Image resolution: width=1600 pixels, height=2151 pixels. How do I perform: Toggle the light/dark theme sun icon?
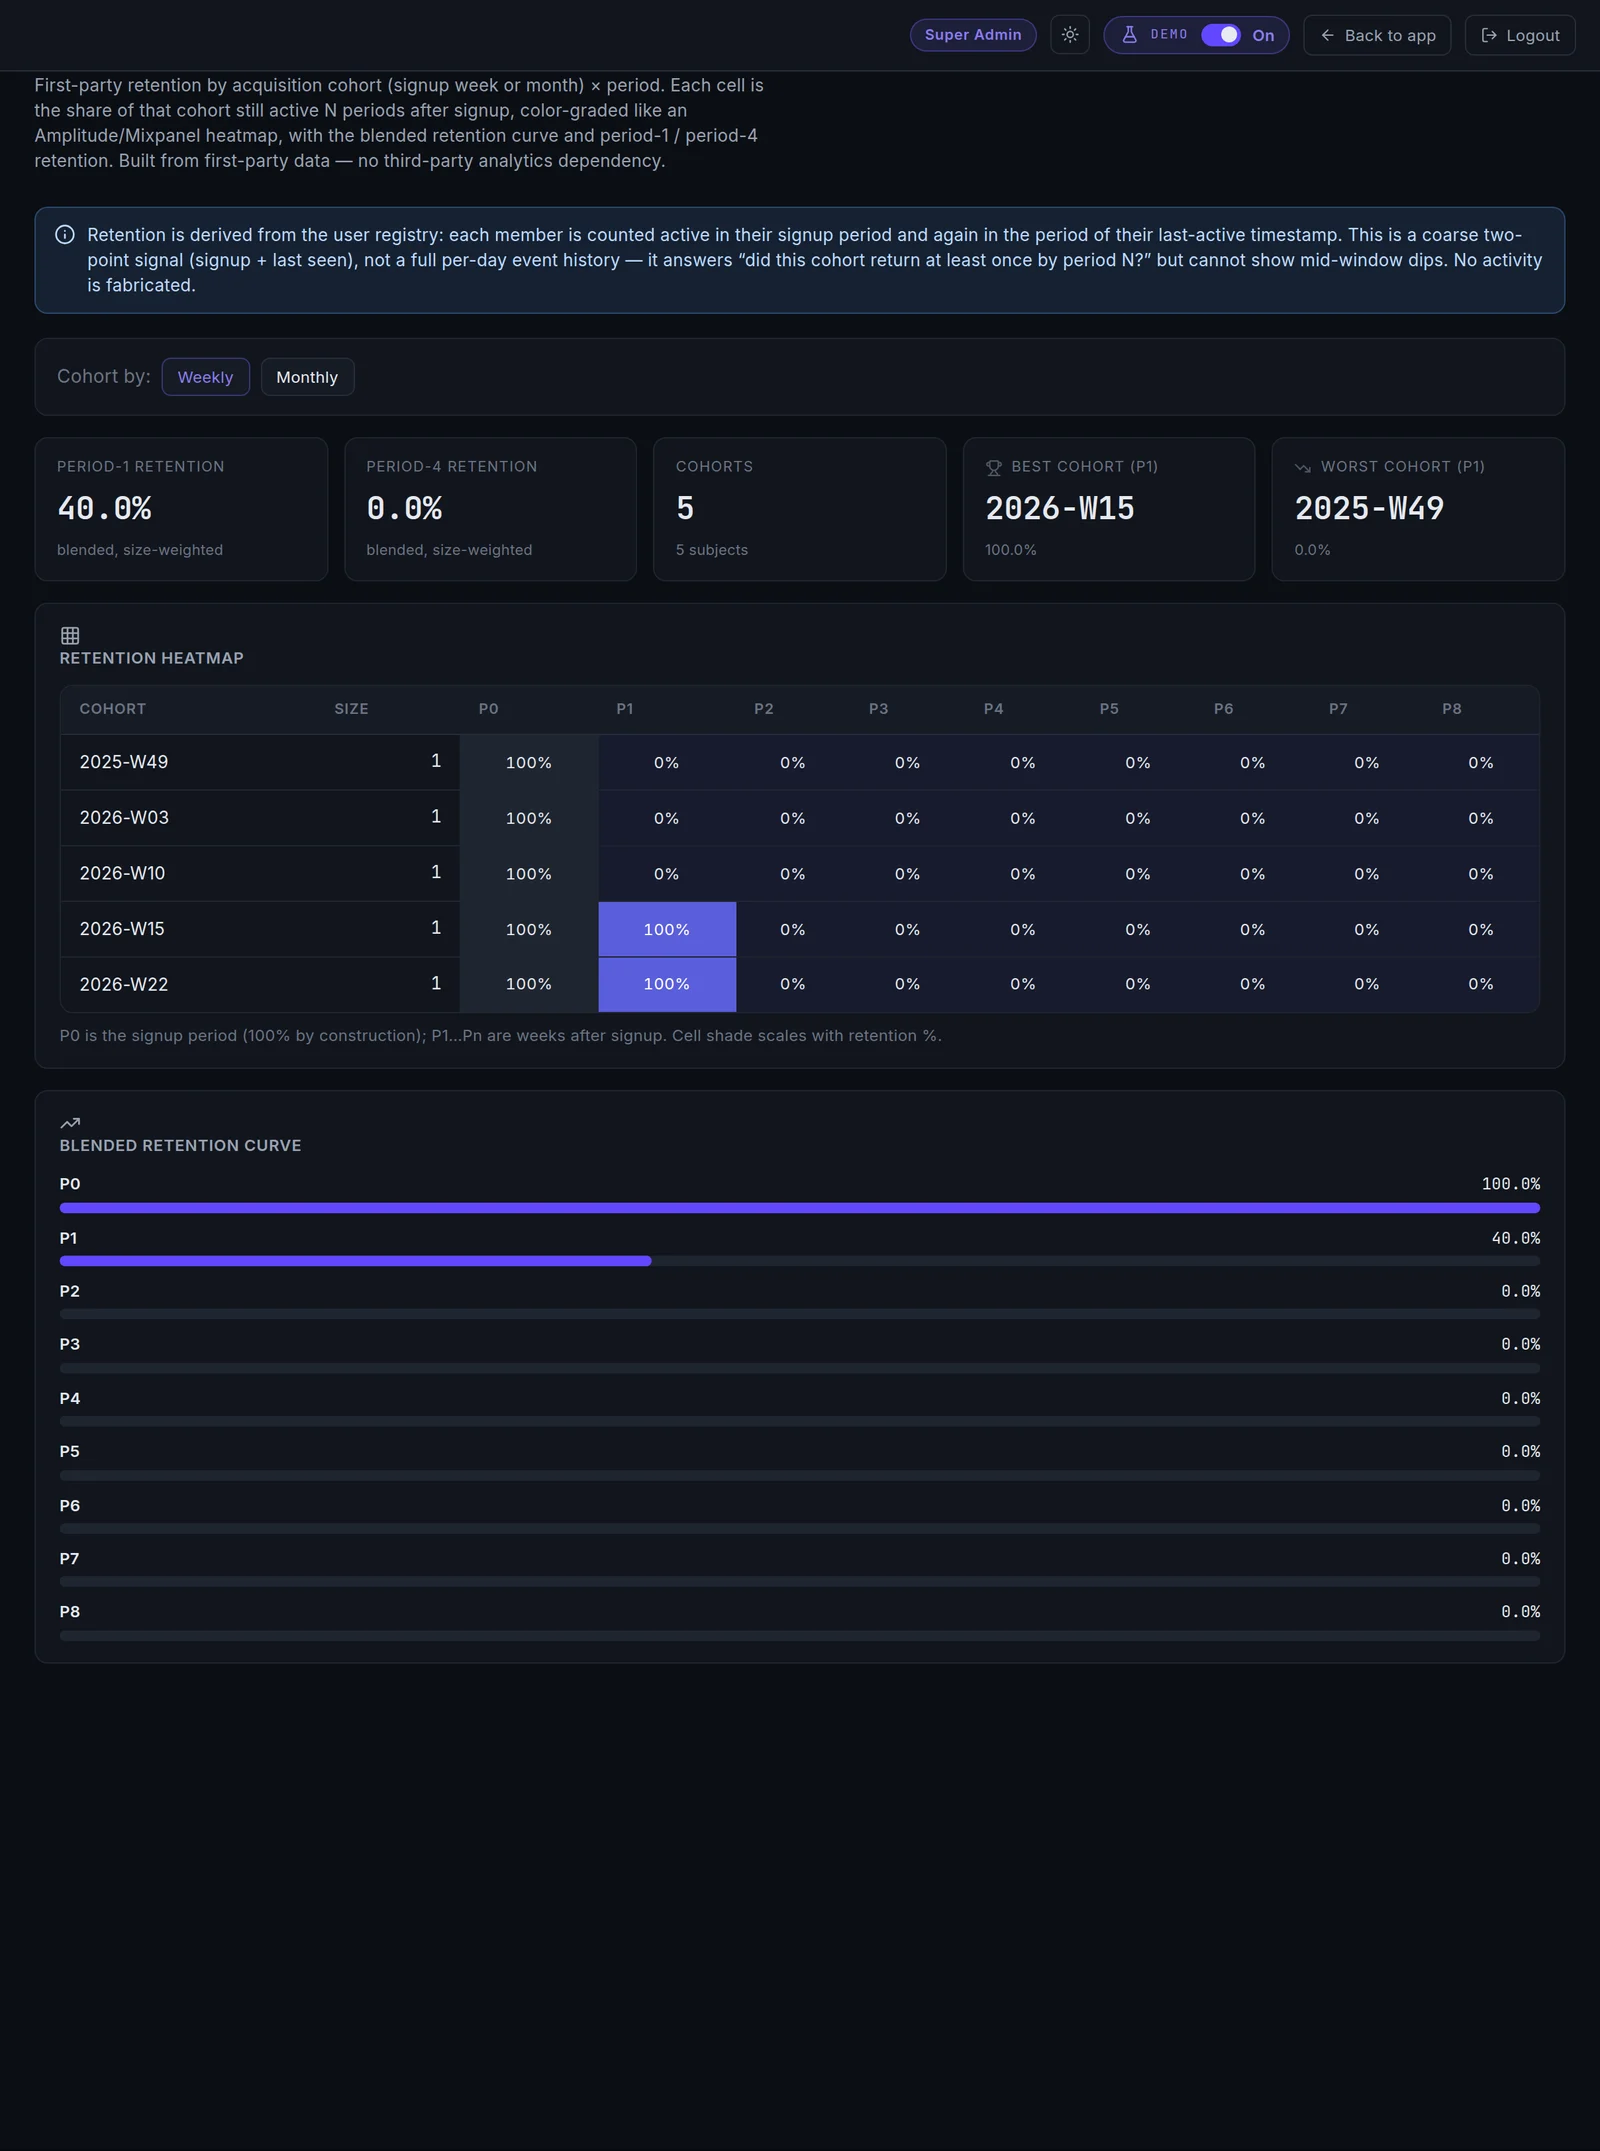(1069, 35)
